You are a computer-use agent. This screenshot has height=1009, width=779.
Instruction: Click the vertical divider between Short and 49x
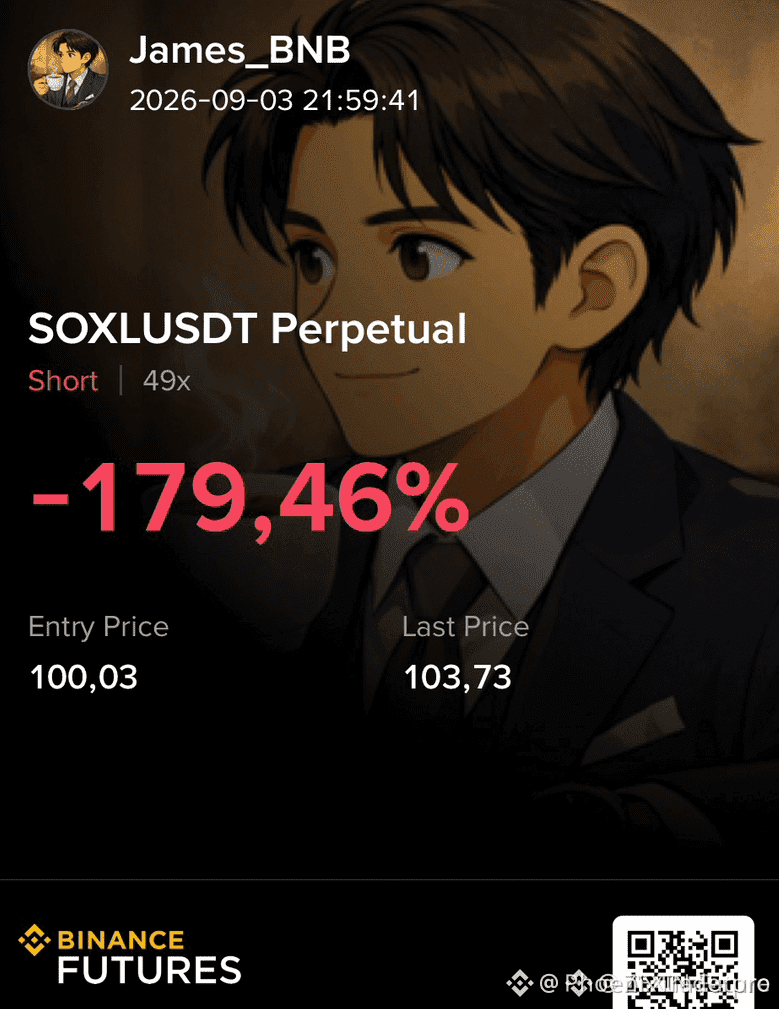point(121,380)
